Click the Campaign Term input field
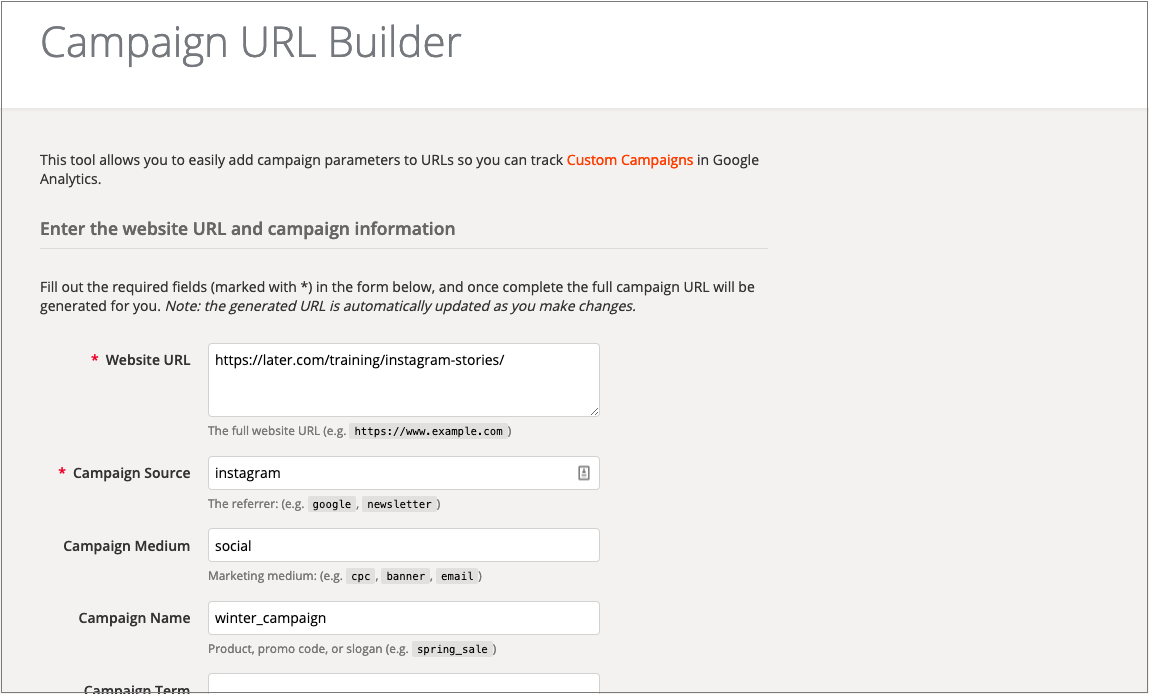This screenshot has width=1149, height=694. (x=404, y=684)
